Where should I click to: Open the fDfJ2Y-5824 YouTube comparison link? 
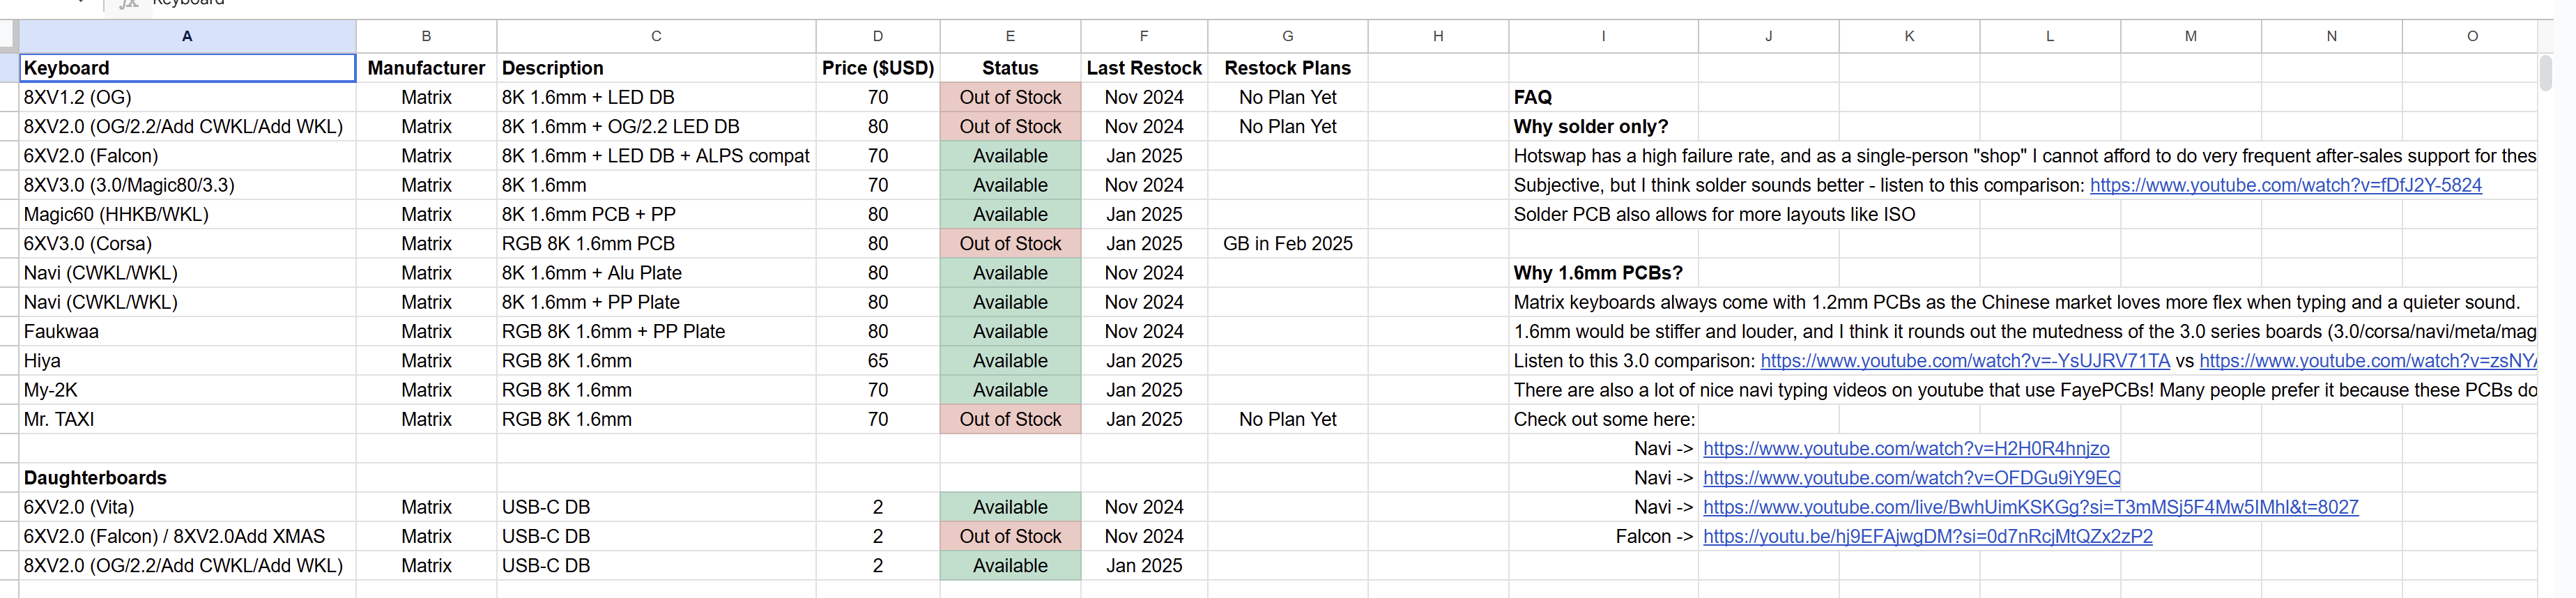[x=2285, y=185]
